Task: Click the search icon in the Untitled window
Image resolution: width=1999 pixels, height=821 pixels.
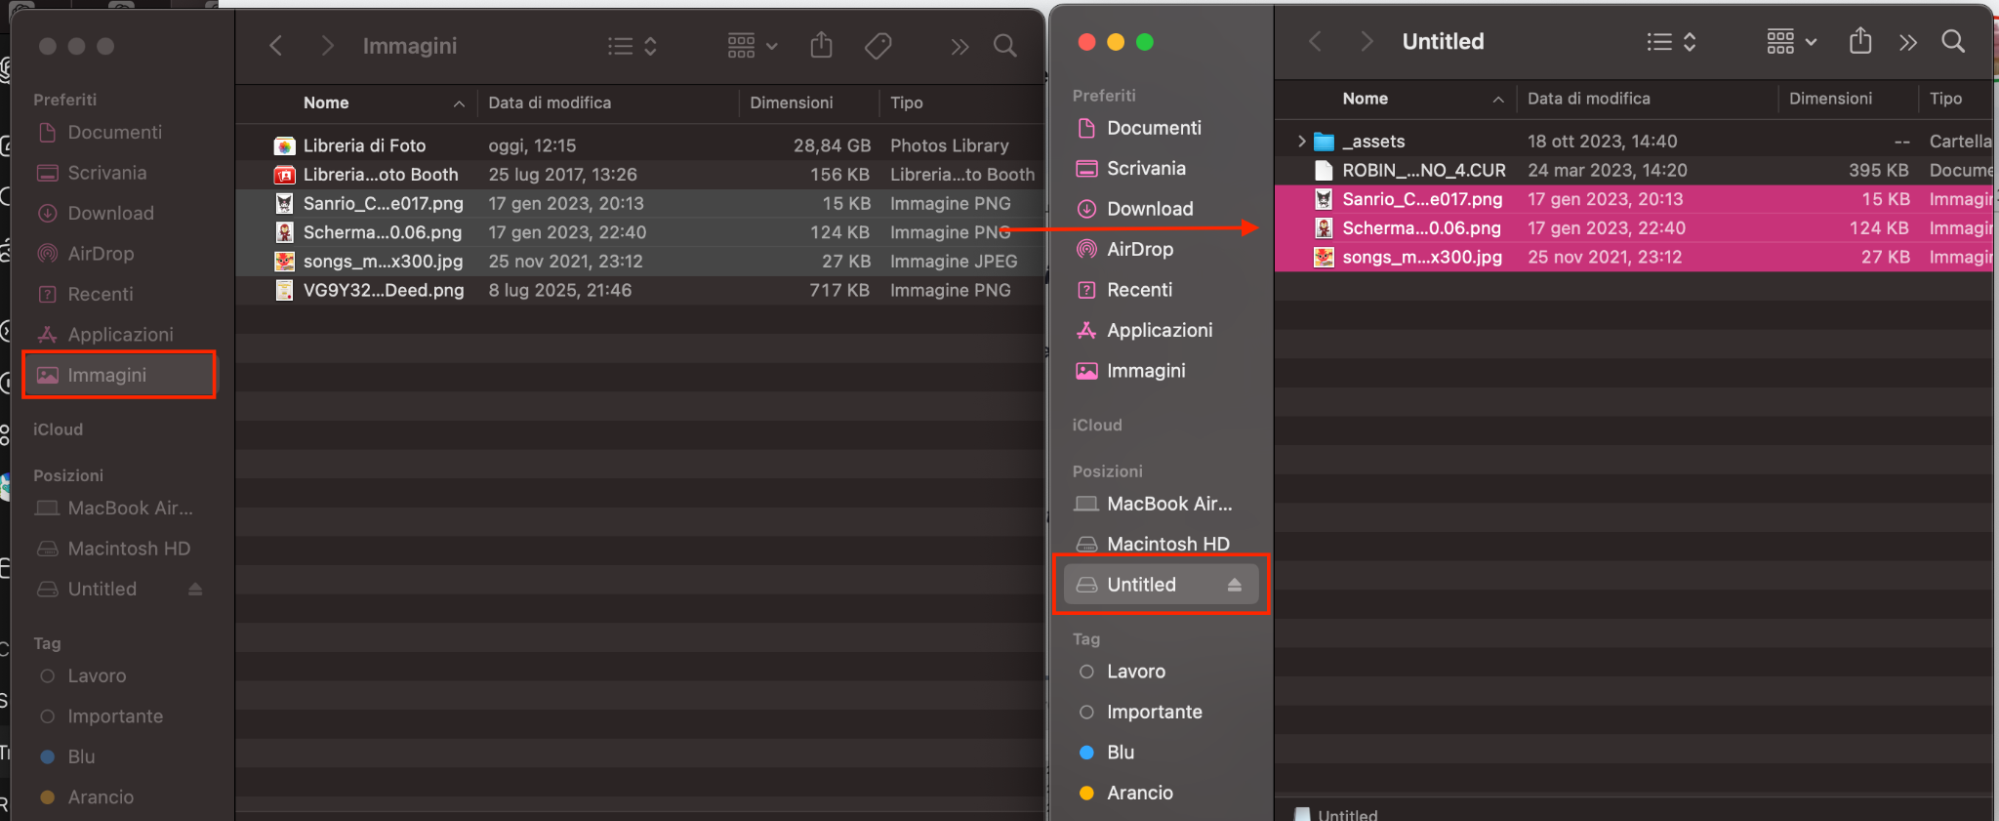Action: [1953, 41]
